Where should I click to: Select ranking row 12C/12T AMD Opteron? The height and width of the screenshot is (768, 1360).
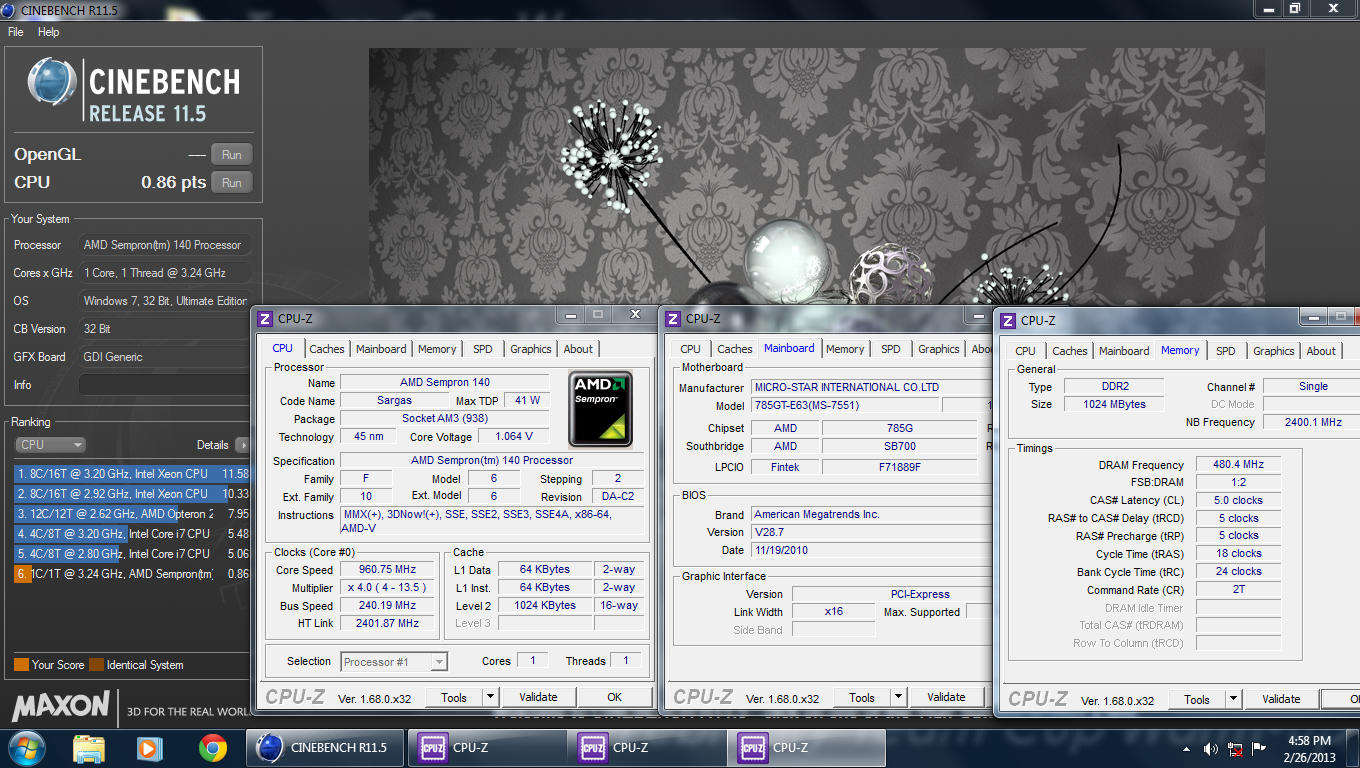coord(132,514)
